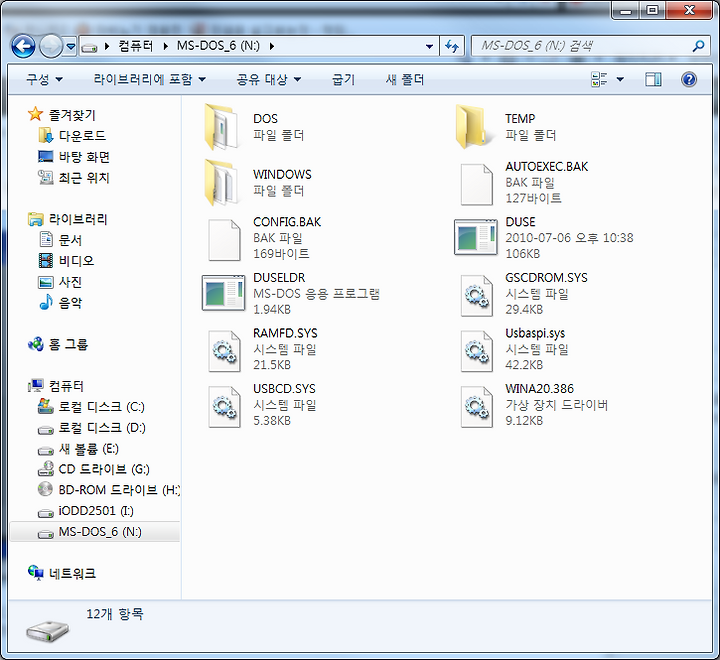720x660 pixels.
Task: Open the 라이브러리에 포함 menu
Action: point(149,79)
